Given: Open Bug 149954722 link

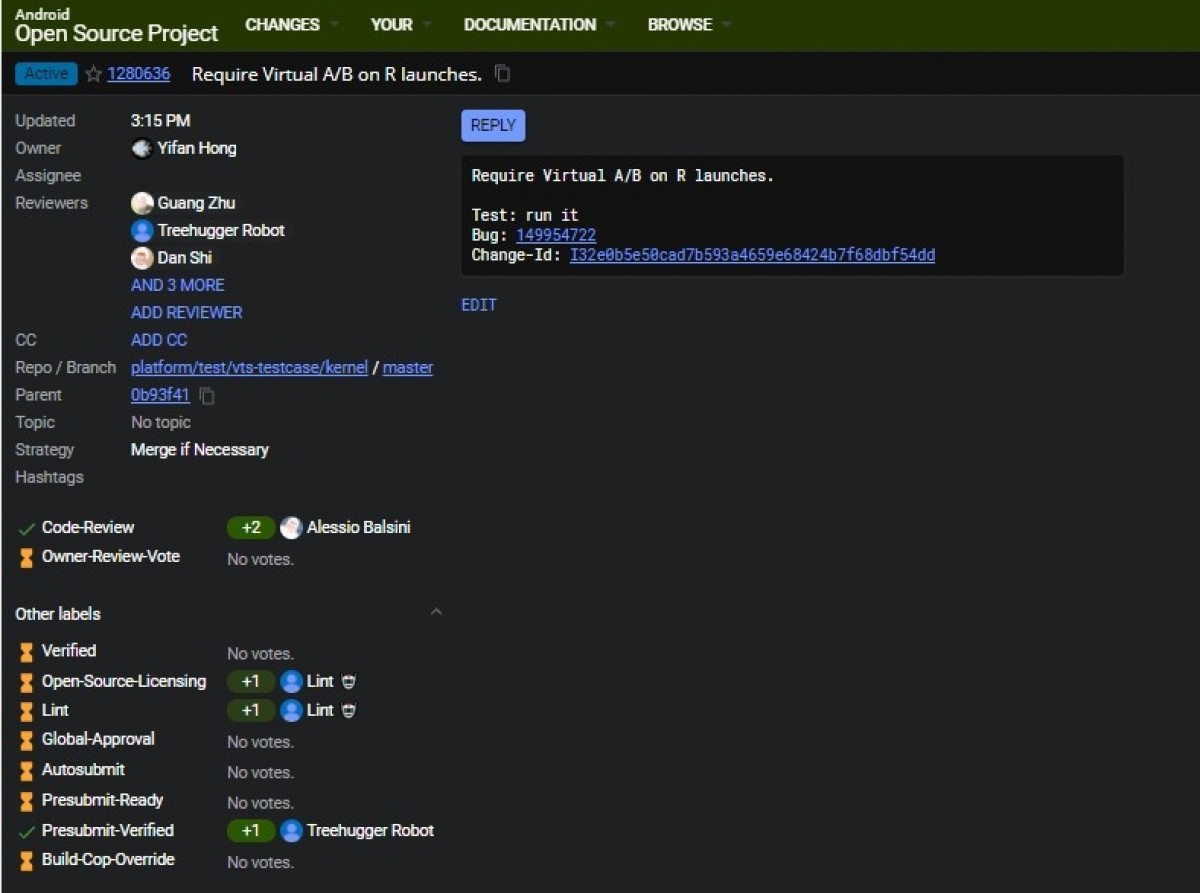Looking at the screenshot, I should pyautogui.click(x=556, y=235).
